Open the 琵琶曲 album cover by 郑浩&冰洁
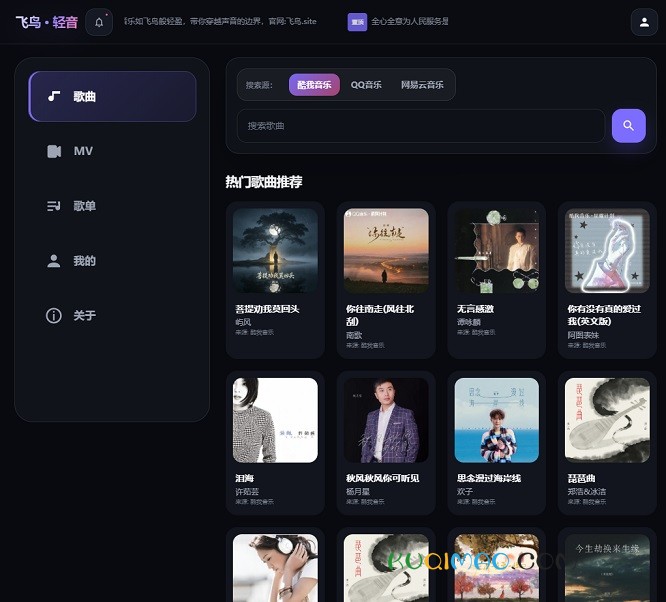This screenshot has height=602, width=666. point(607,420)
